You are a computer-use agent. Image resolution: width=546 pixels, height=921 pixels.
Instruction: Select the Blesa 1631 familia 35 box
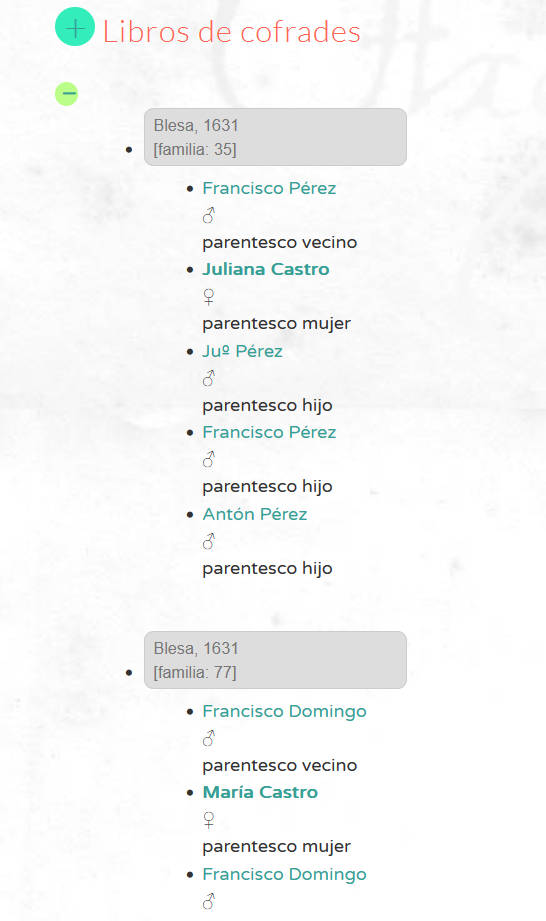click(x=275, y=137)
